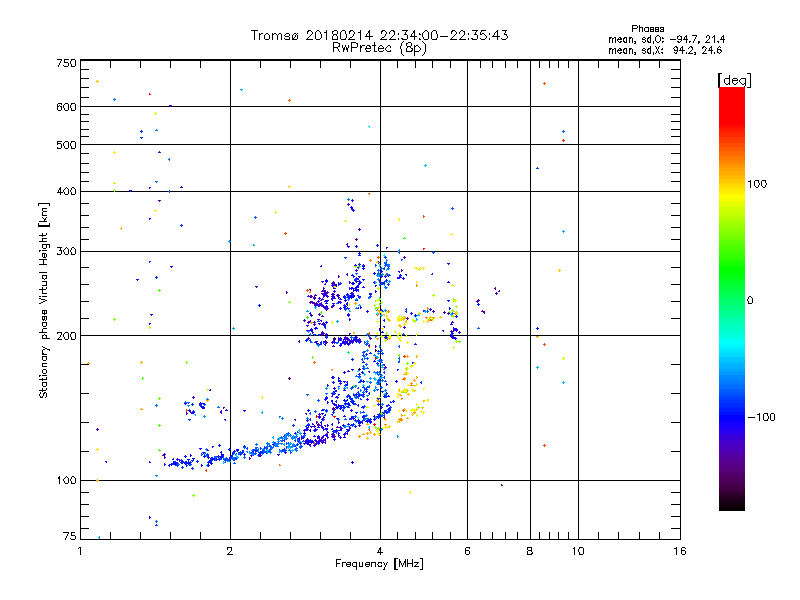
Task: Click the y-axis tick label '750'
Action: (66, 63)
